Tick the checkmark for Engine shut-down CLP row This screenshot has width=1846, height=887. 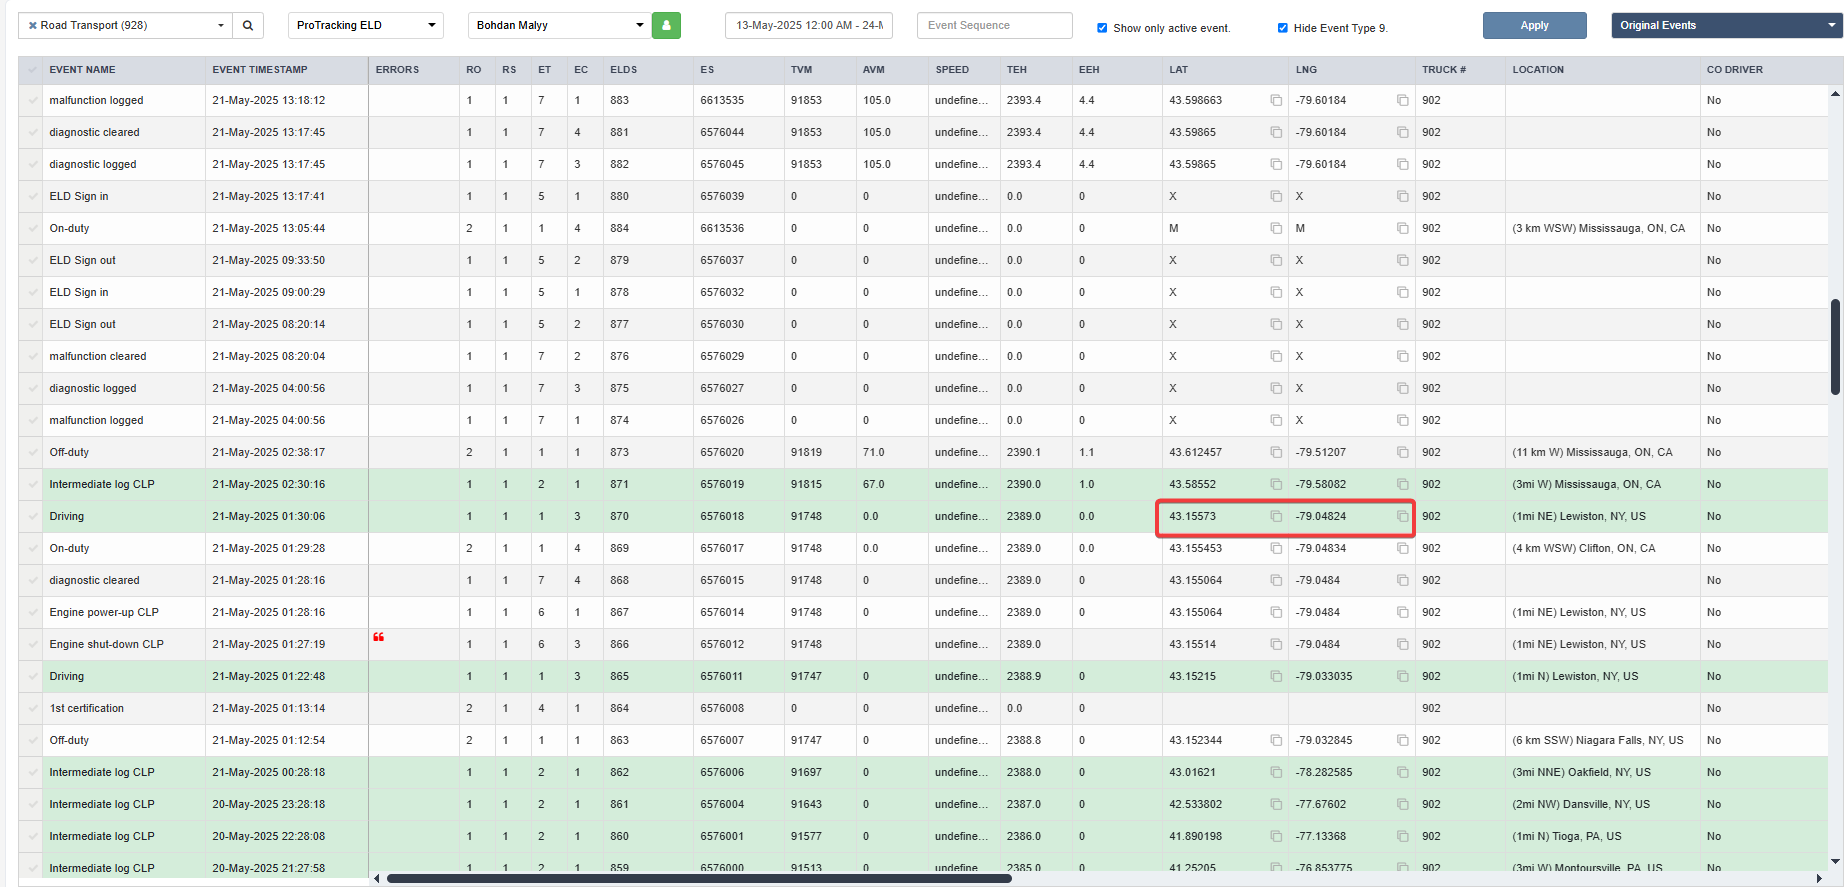(x=32, y=644)
